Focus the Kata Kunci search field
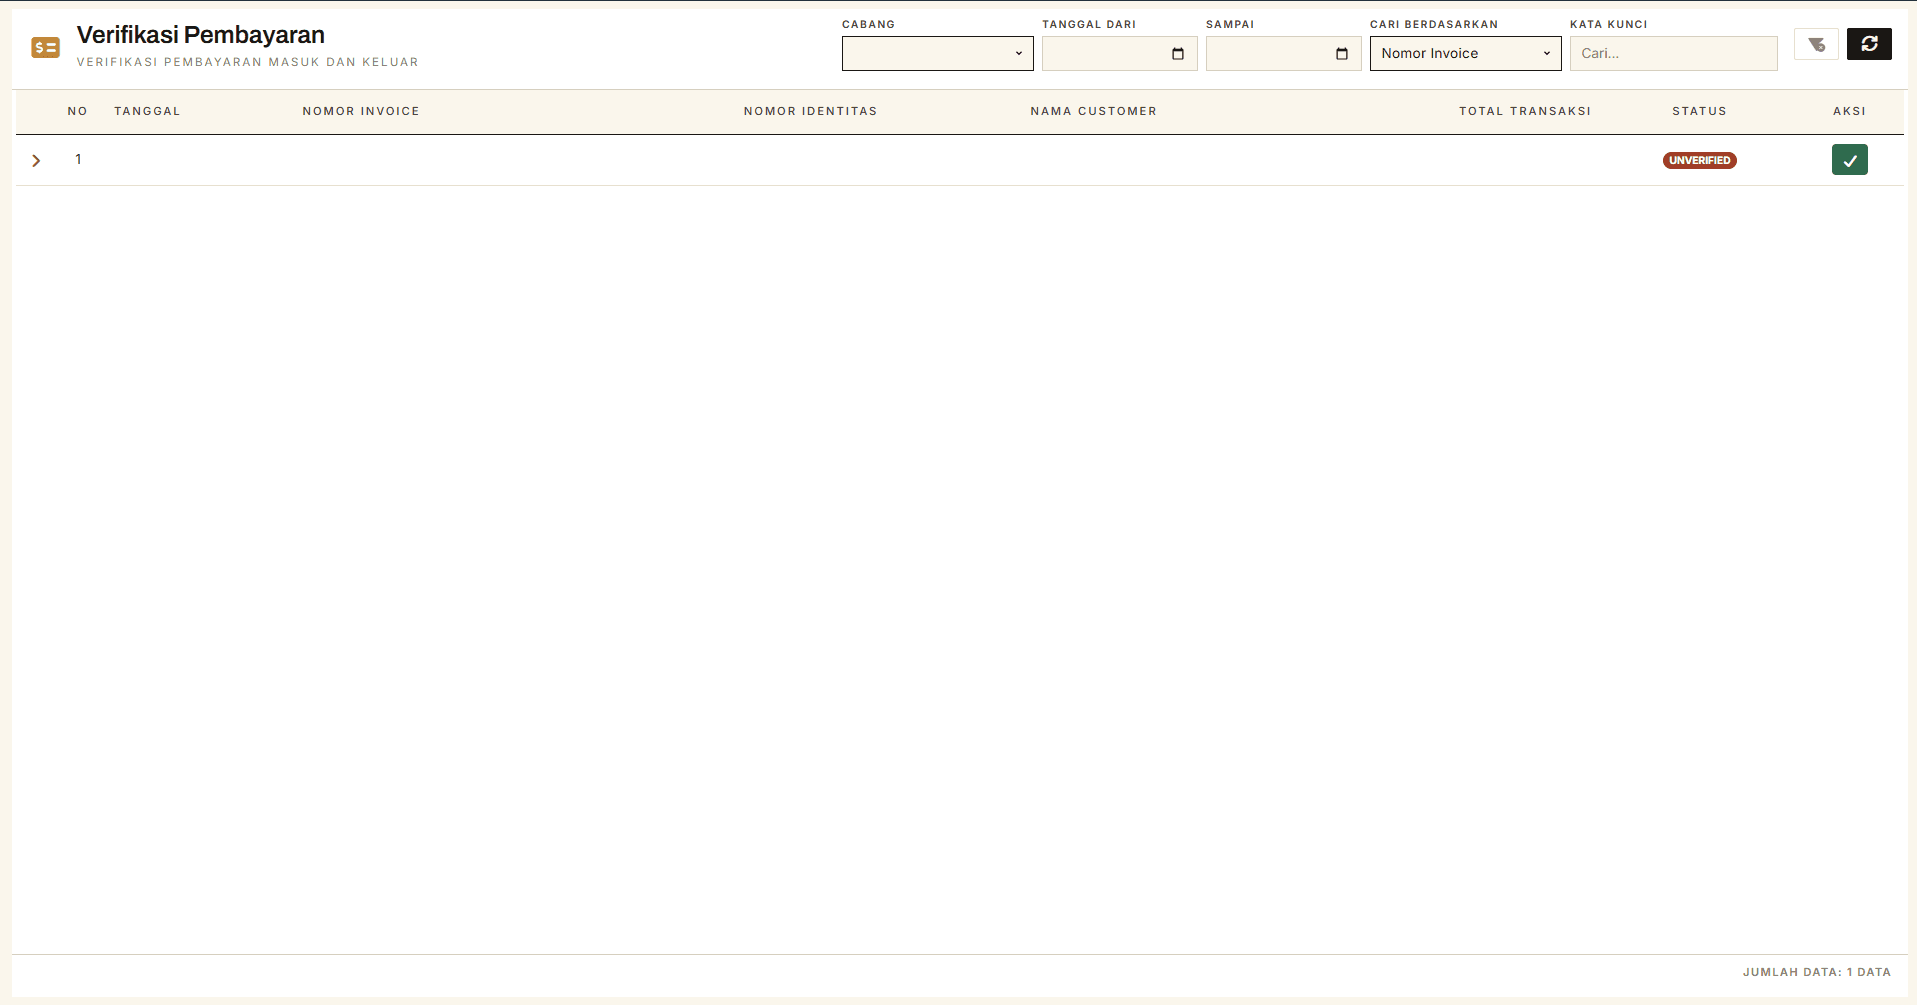 (1674, 54)
